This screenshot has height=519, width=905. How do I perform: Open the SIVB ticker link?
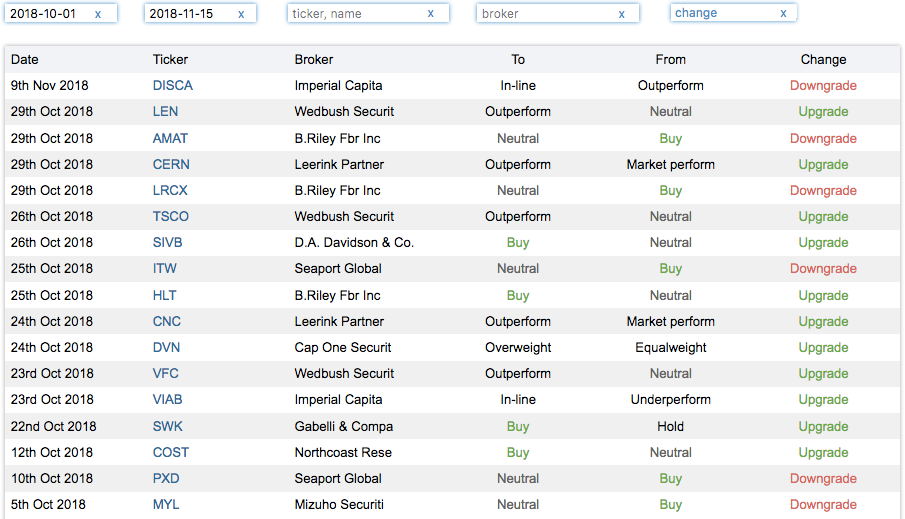167,242
